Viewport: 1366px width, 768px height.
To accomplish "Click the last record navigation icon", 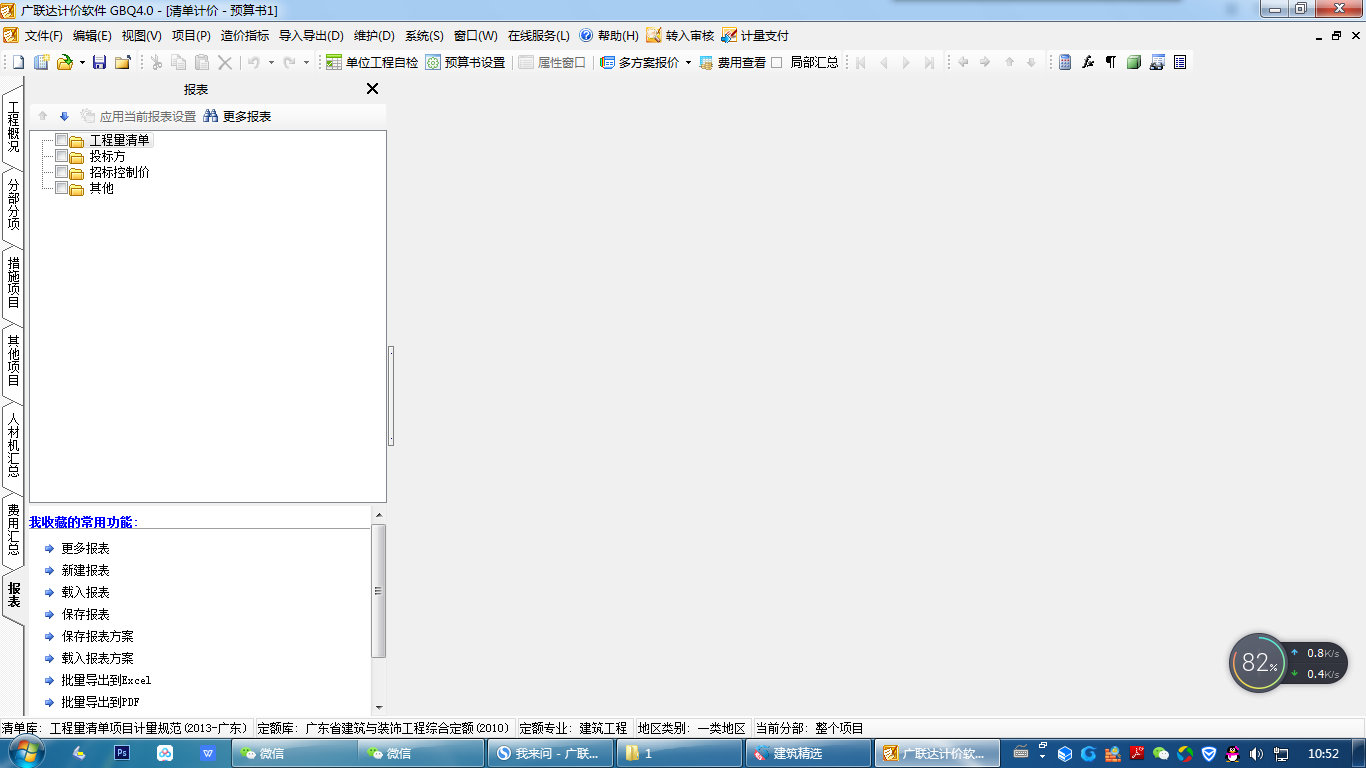I will click(929, 62).
